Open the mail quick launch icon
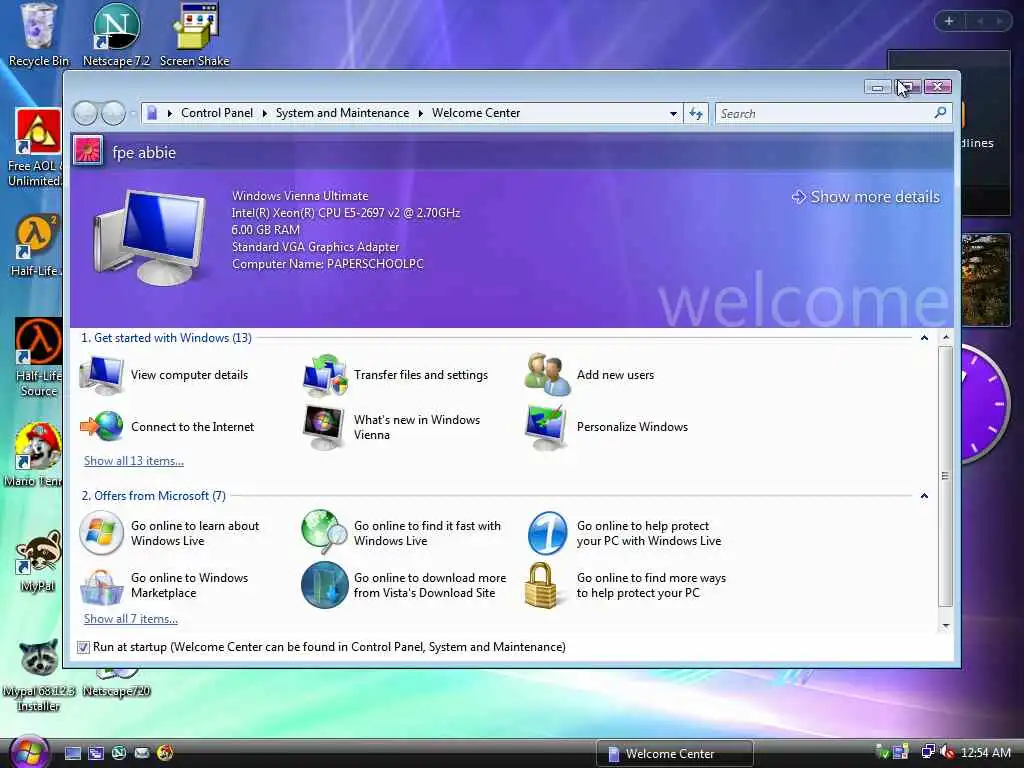1024x768 pixels. [x=142, y=753]
